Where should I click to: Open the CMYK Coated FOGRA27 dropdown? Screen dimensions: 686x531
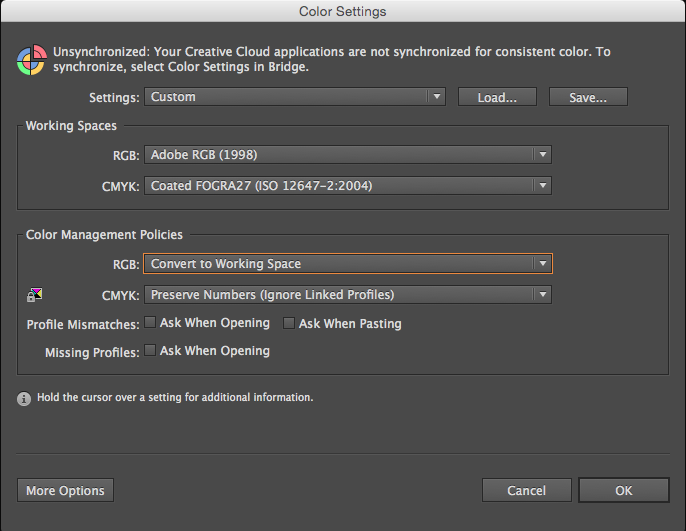click(x=348, y=186)
